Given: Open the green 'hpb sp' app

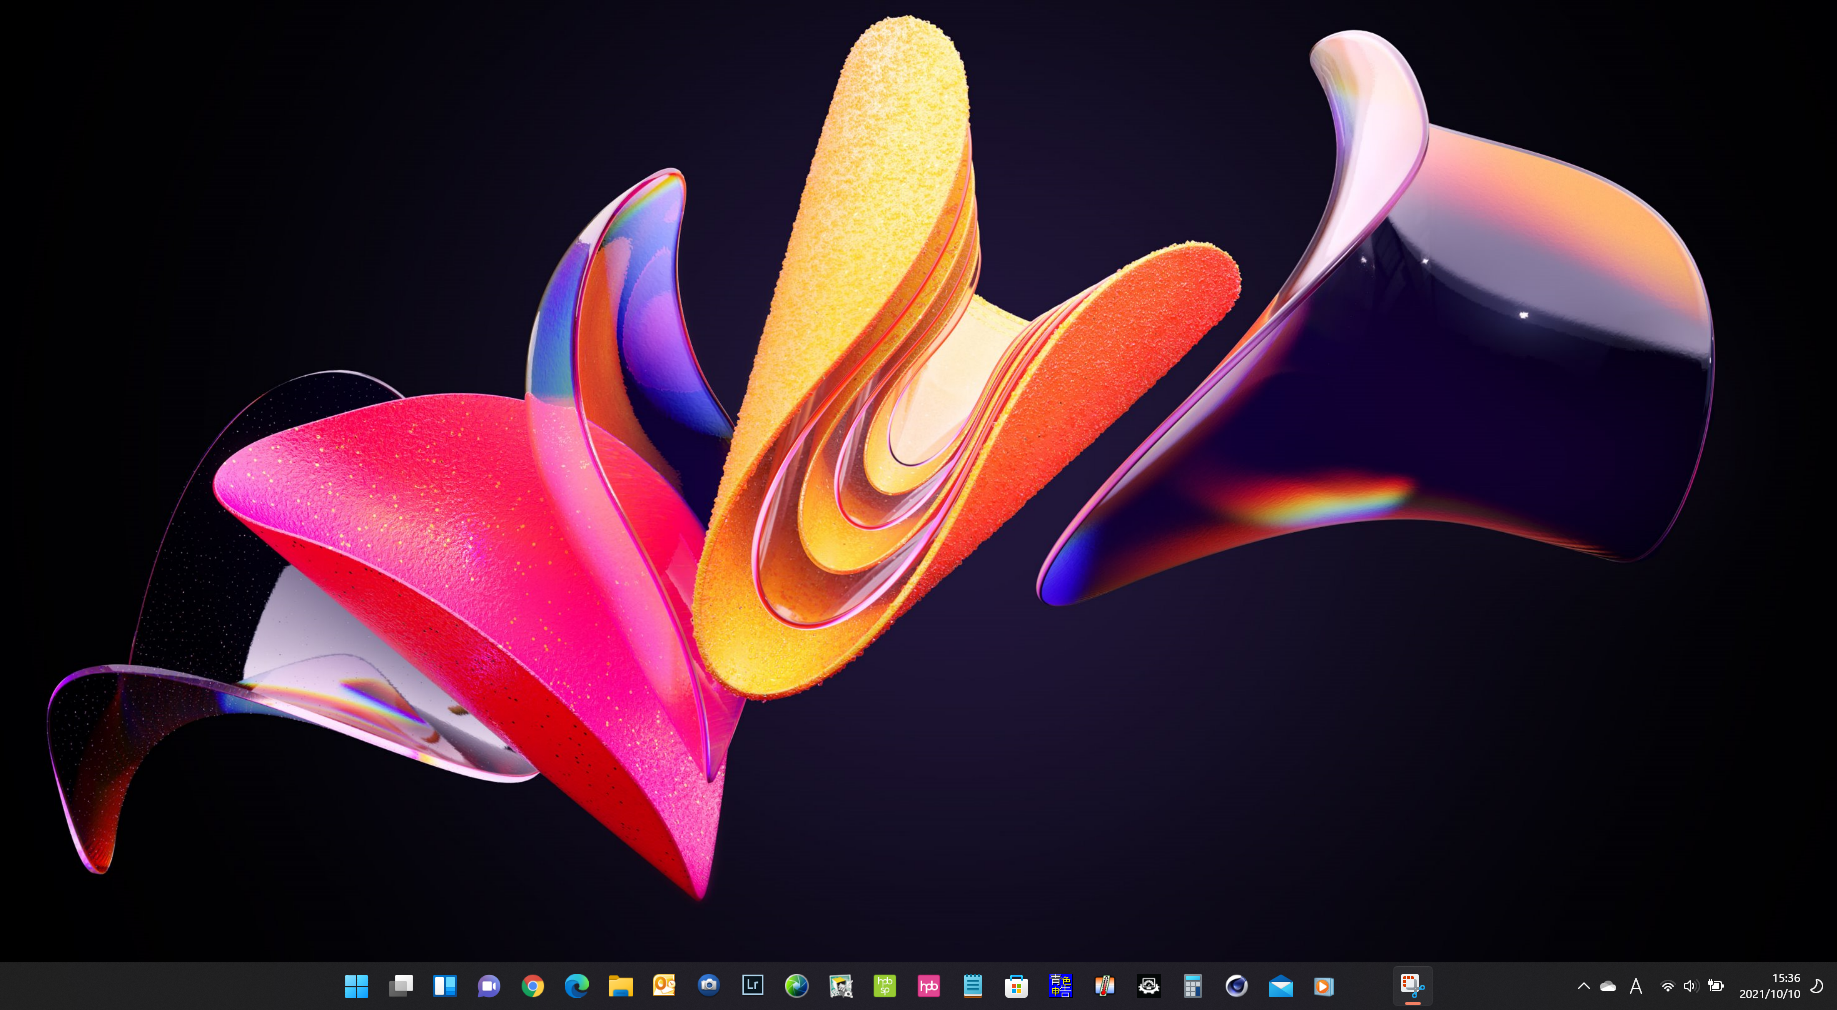Looking at the screenshot, I should pos(885,986).
